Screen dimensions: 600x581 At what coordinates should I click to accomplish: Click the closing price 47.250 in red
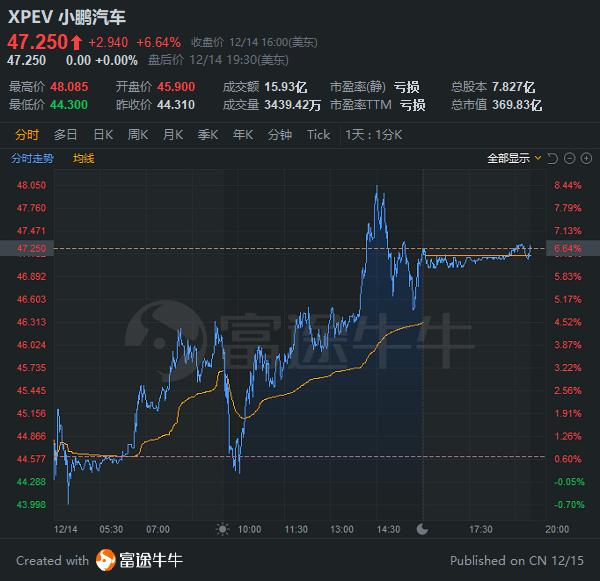pos(38,42)
